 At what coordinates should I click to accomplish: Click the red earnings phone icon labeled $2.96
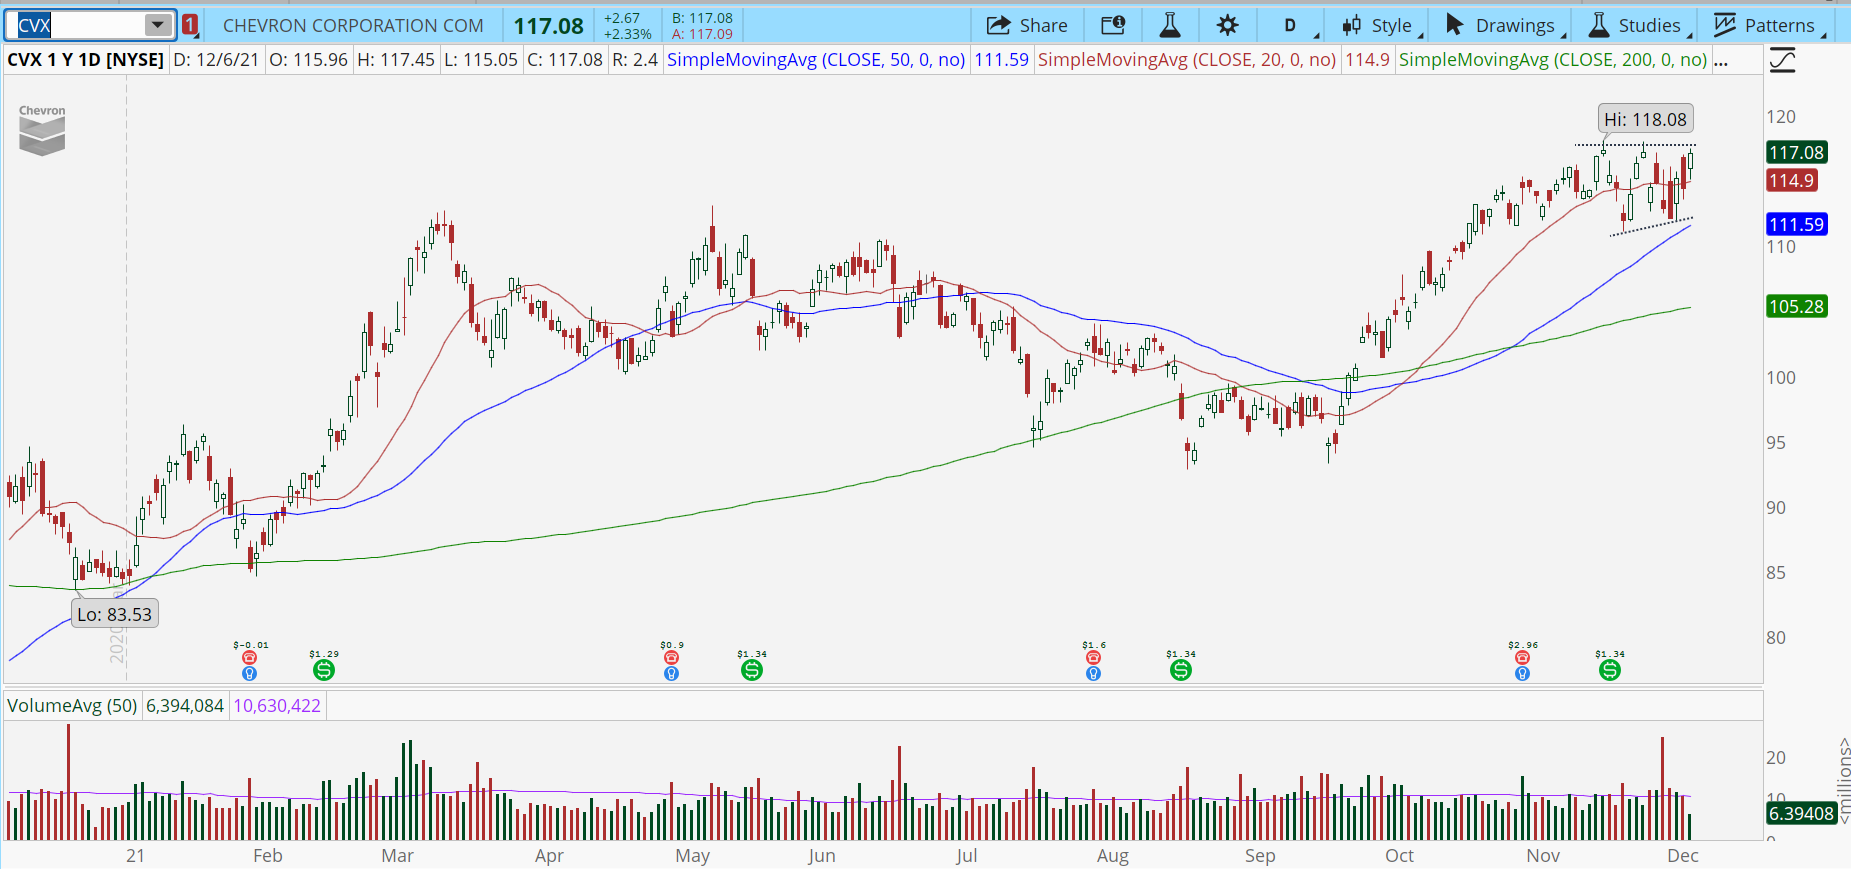click(1522, 657)
